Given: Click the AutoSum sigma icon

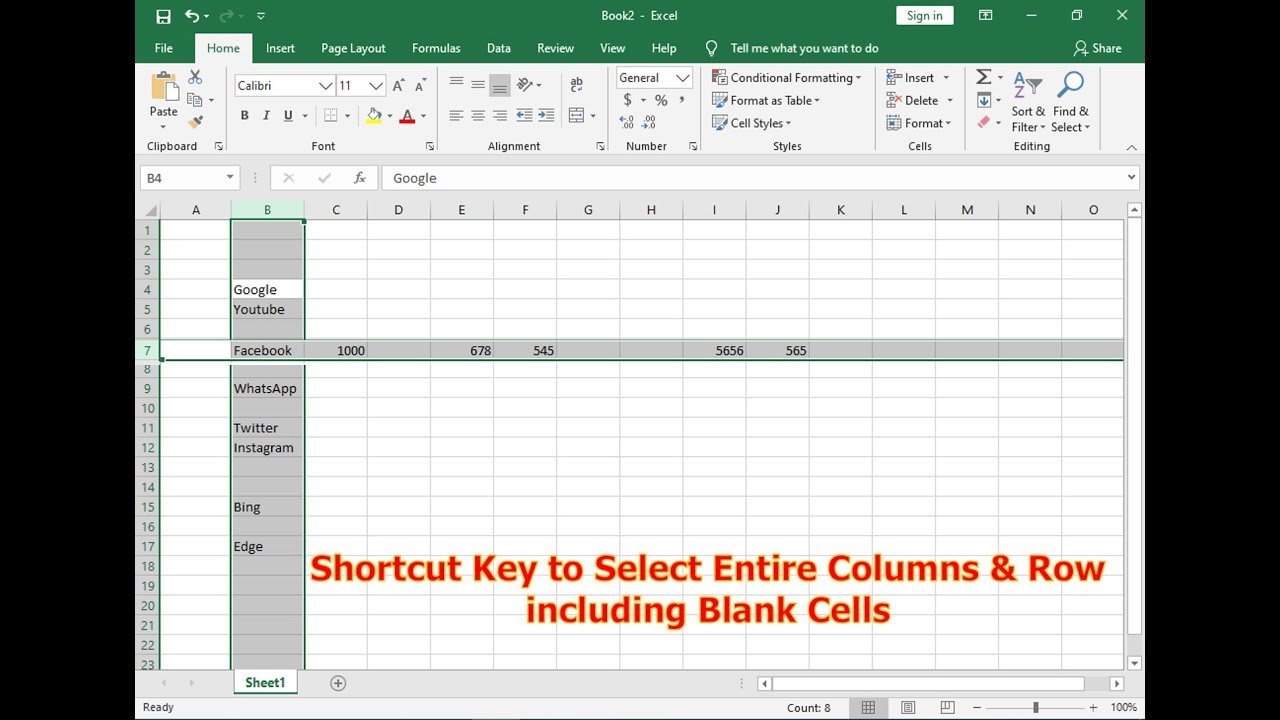Looking at the screenshot, I should point(983,77).
